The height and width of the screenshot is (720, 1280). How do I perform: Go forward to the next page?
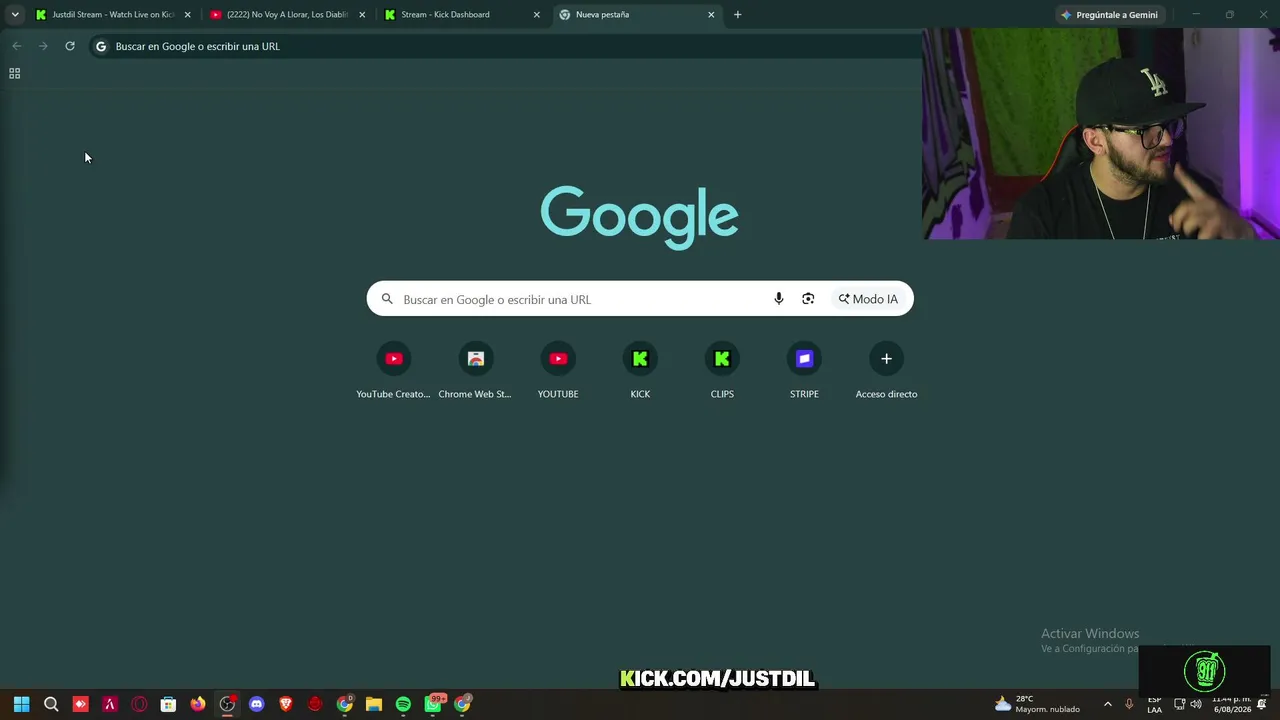pos(43,46)
